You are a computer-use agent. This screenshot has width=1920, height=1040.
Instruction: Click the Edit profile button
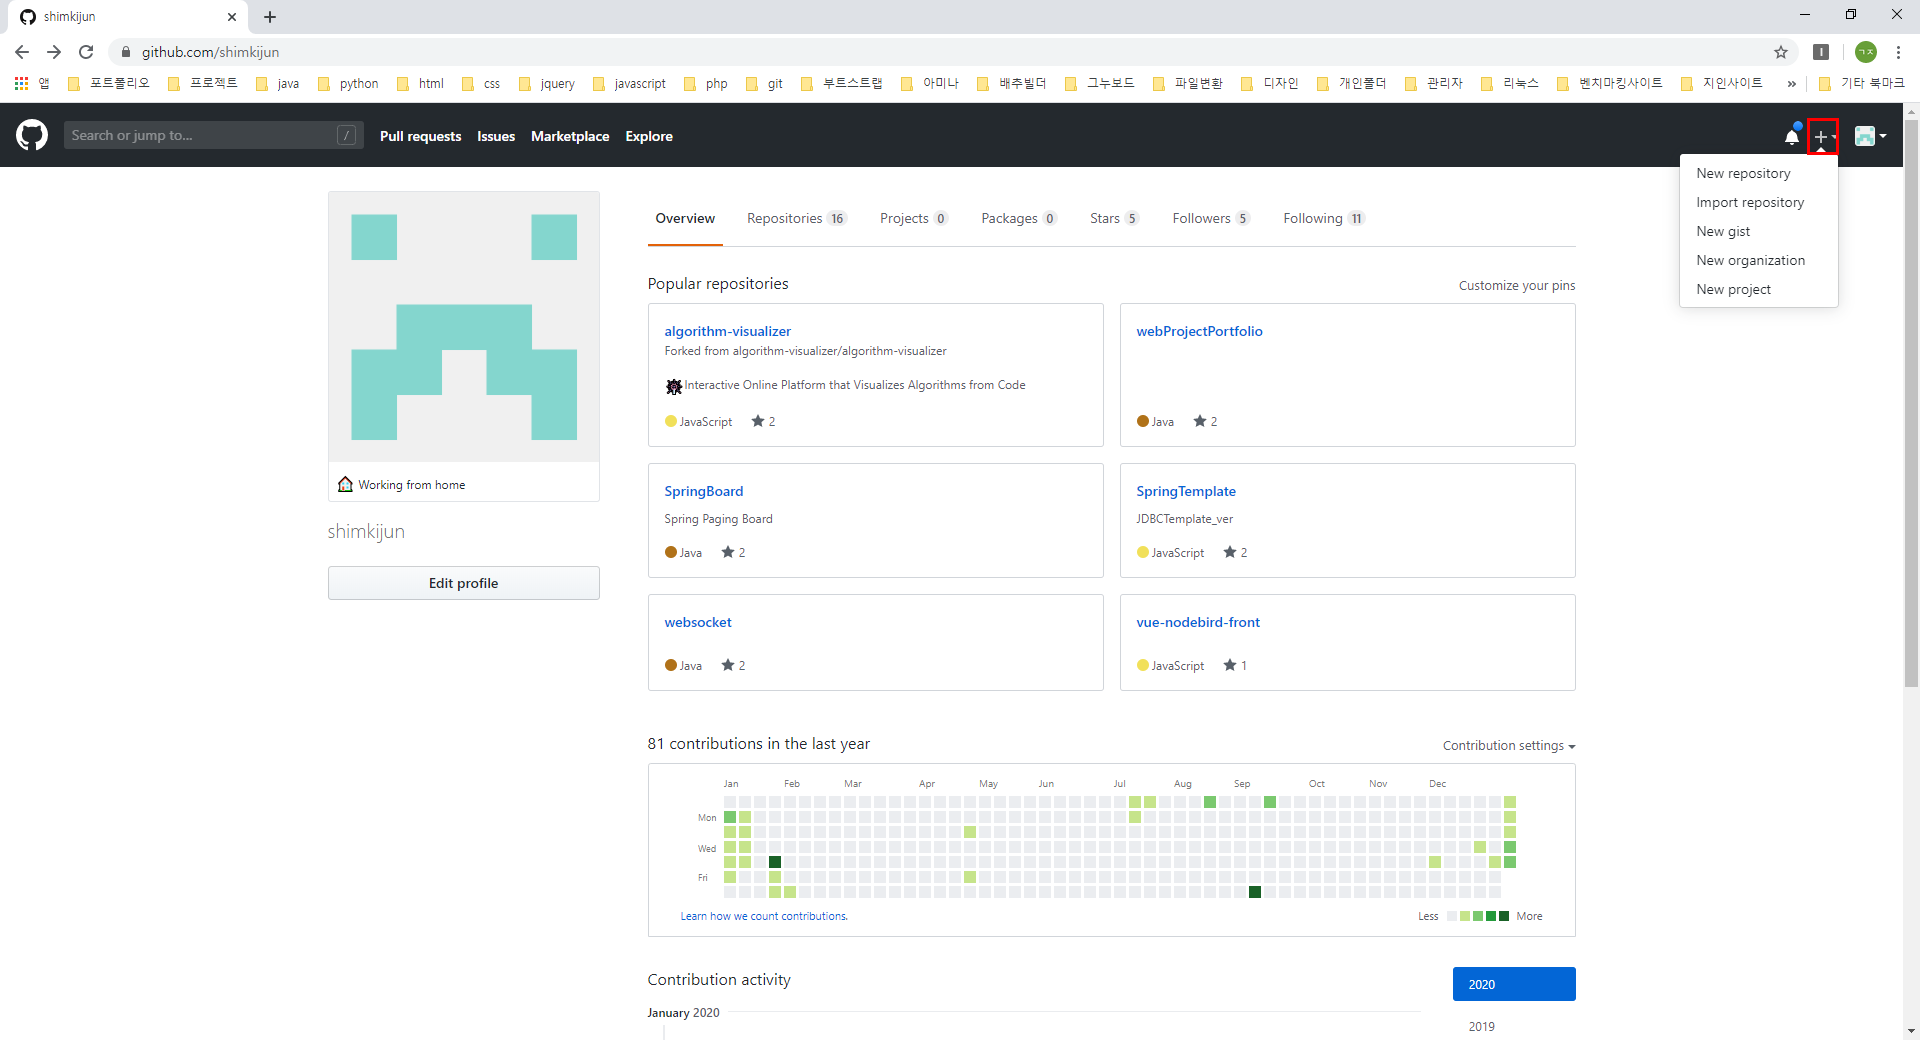[464, 583]
